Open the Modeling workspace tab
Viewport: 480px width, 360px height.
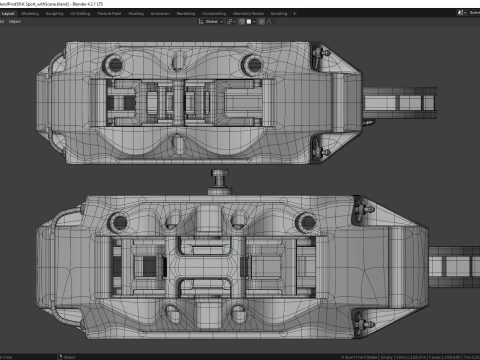30,14
